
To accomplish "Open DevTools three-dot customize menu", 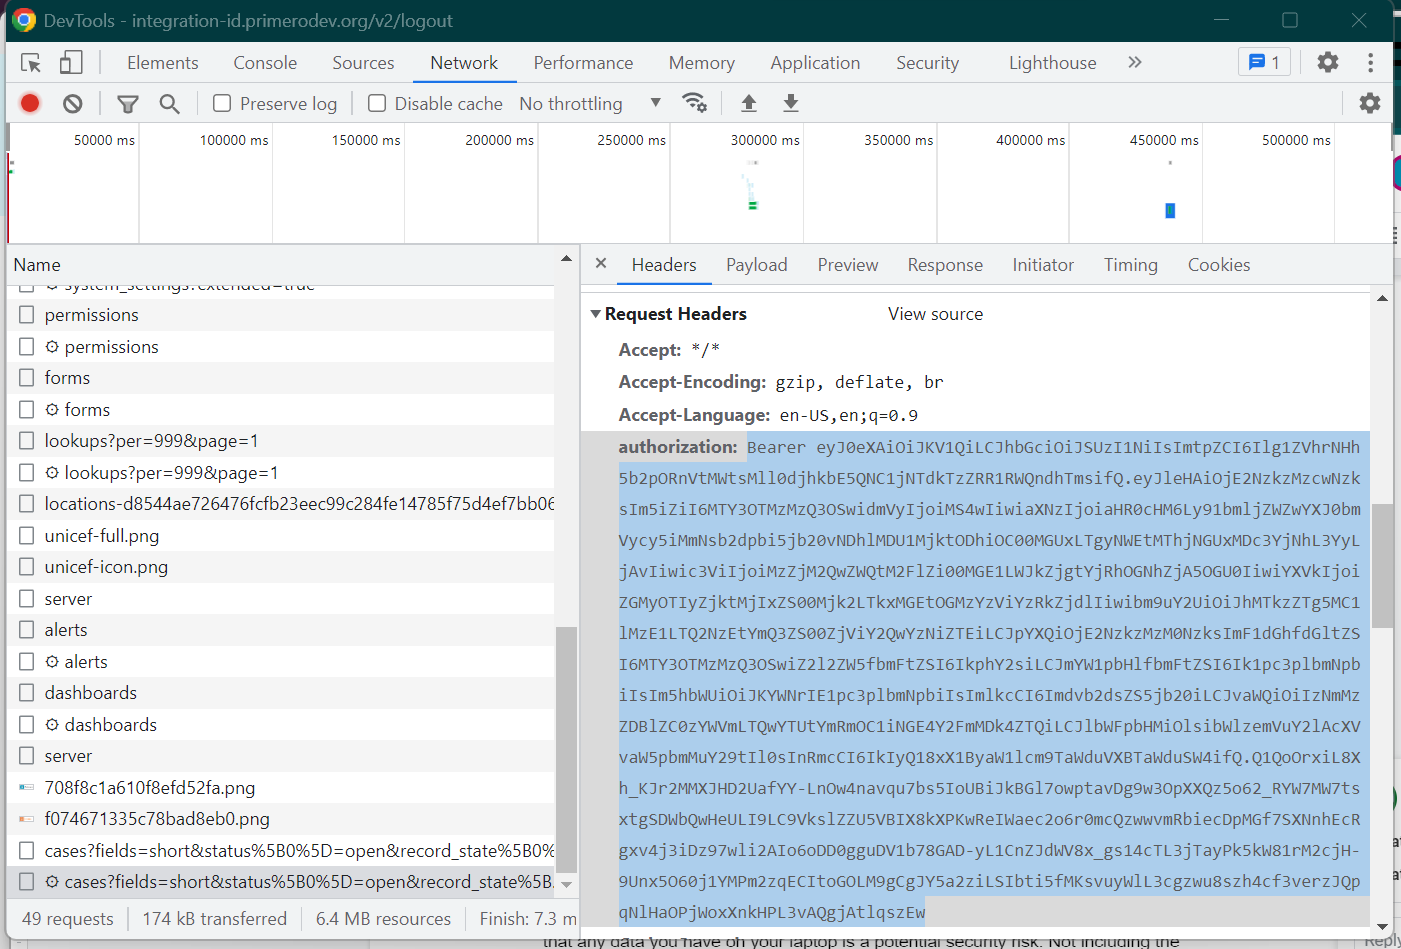I will [x=1370, y=62].
